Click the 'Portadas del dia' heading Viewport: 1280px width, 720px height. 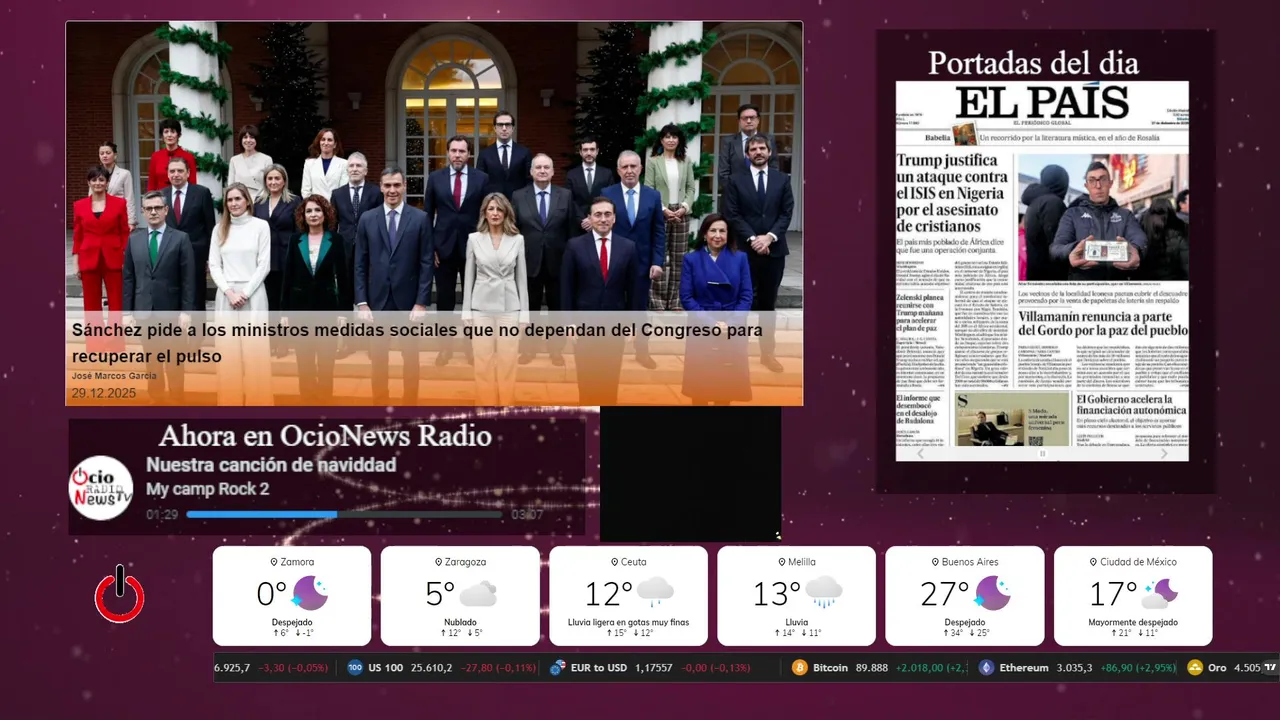[x=1033, y=62]
